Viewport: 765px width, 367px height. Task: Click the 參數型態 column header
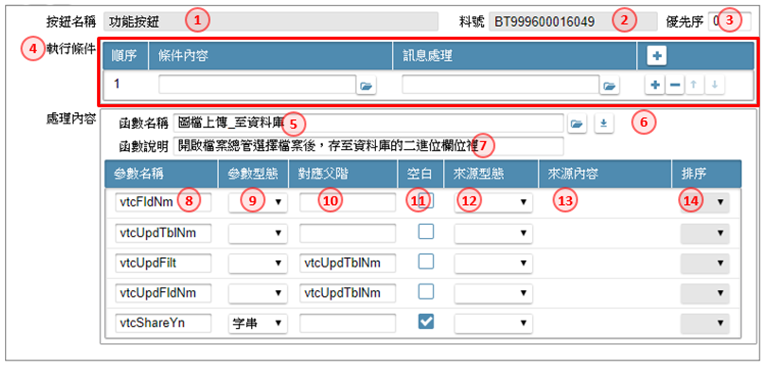coord(254,174)
